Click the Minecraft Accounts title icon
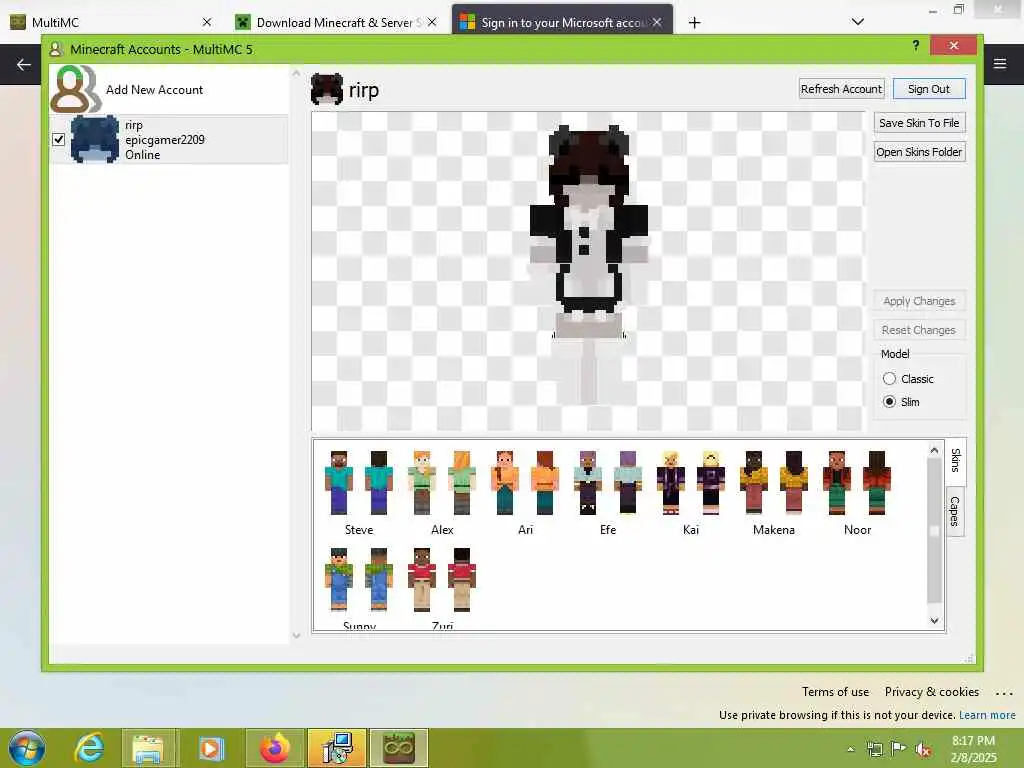 pyautogui.click(x=56, y=49)
